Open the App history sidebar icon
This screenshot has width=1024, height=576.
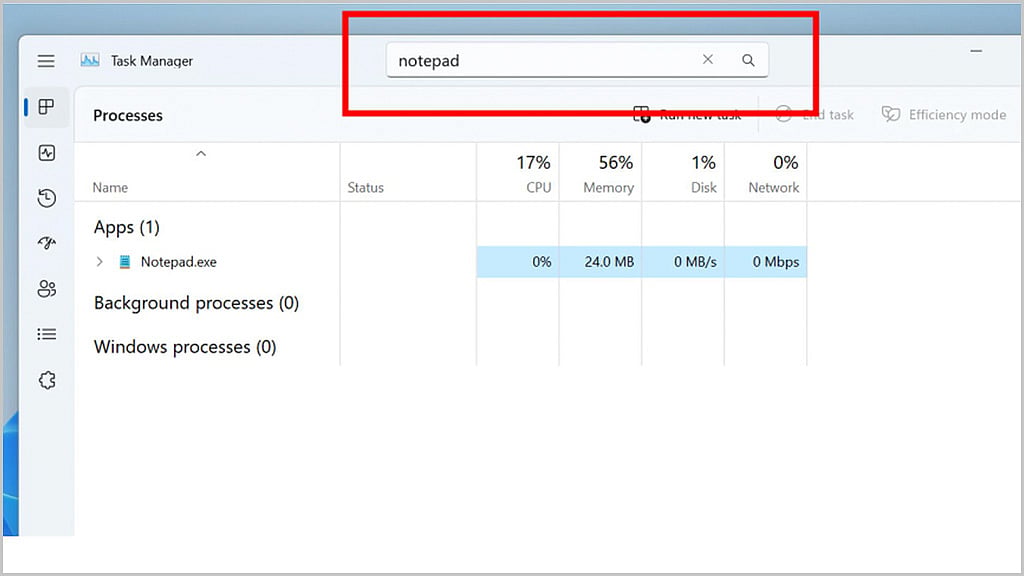(x=46, y=198)
